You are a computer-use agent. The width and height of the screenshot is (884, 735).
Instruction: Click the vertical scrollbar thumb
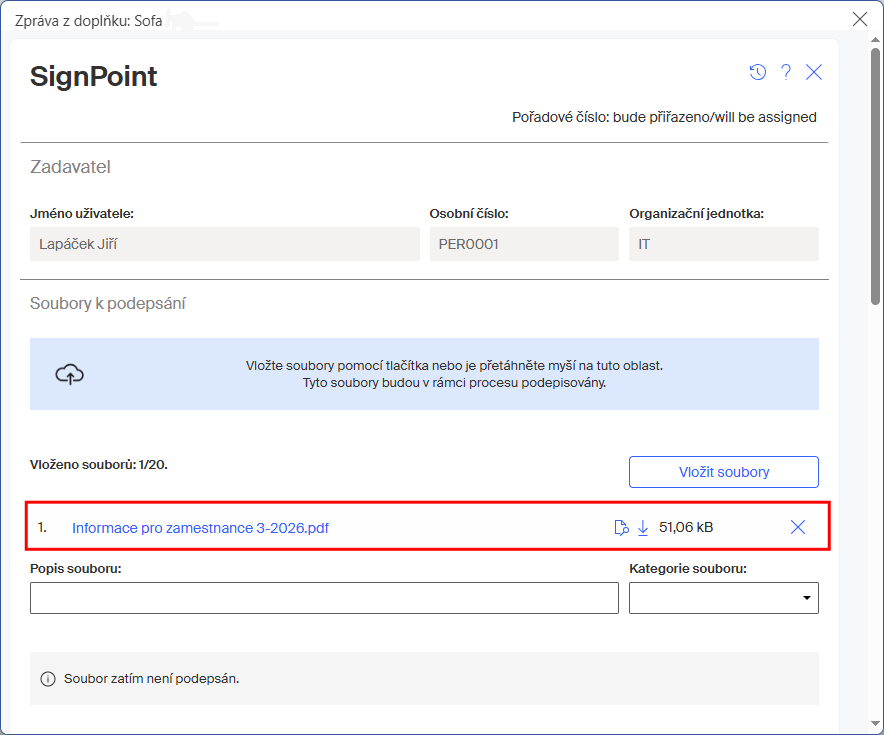click(x=875, y=176)
